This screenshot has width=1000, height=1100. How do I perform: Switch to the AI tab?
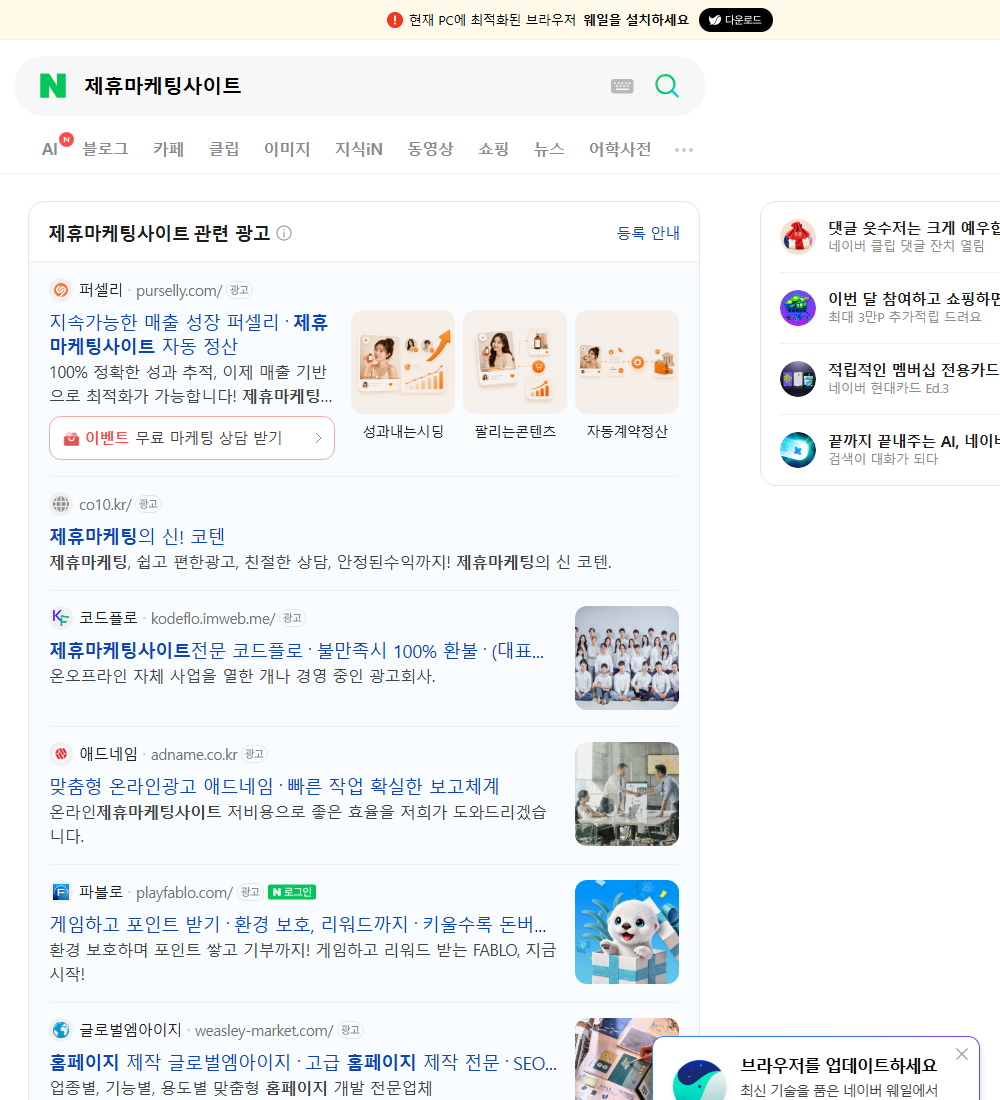click(x=50, y=149)
